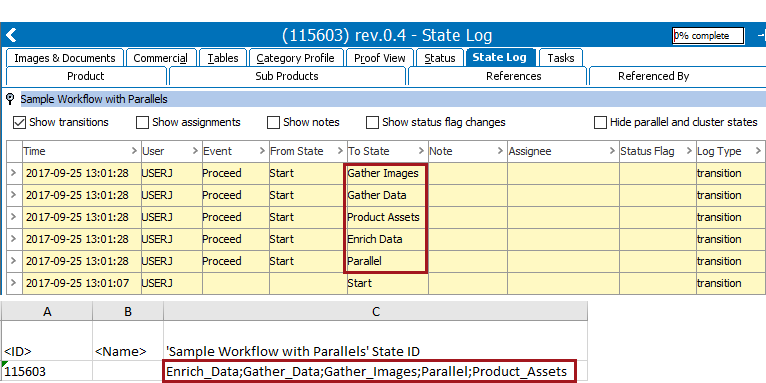Switch to the Tasks tab
The height and width of the screenshot is (383, 766).
pos(560,58)
